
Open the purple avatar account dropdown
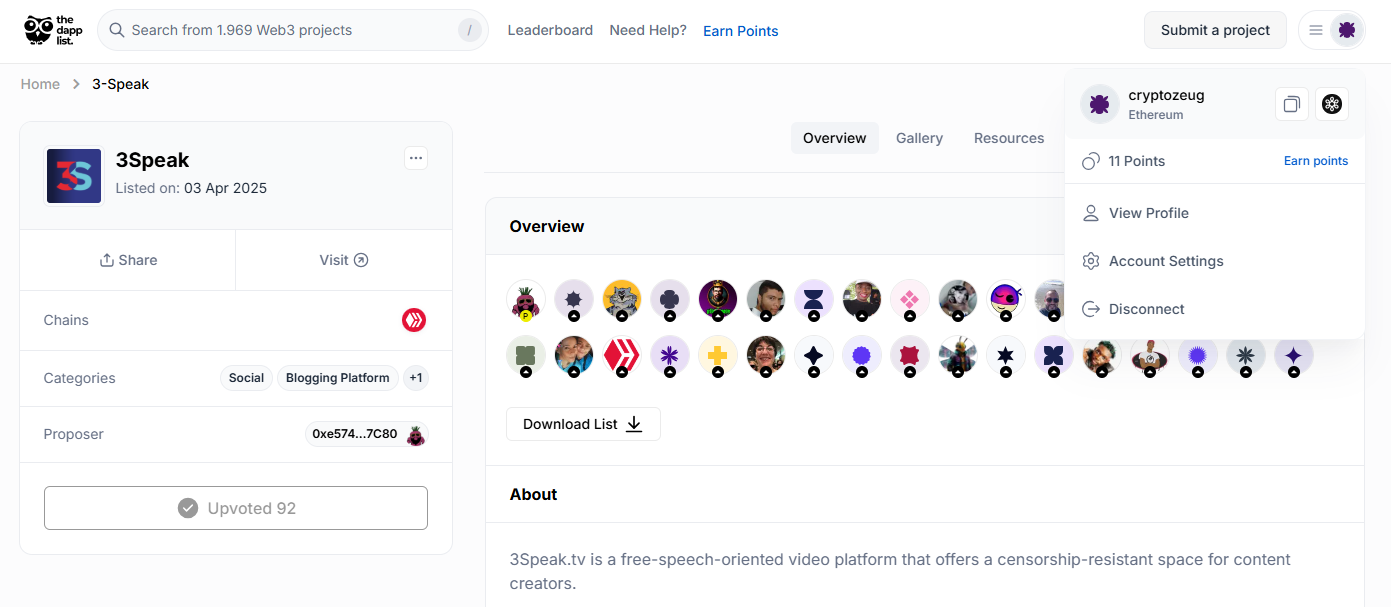tap(1347, 30)
